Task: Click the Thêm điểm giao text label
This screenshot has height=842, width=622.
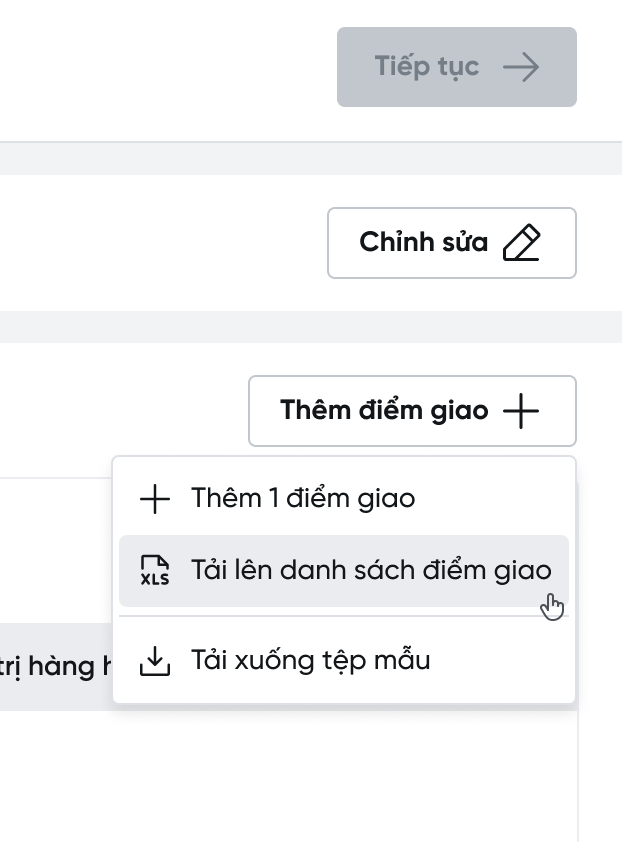Action: 384,410
